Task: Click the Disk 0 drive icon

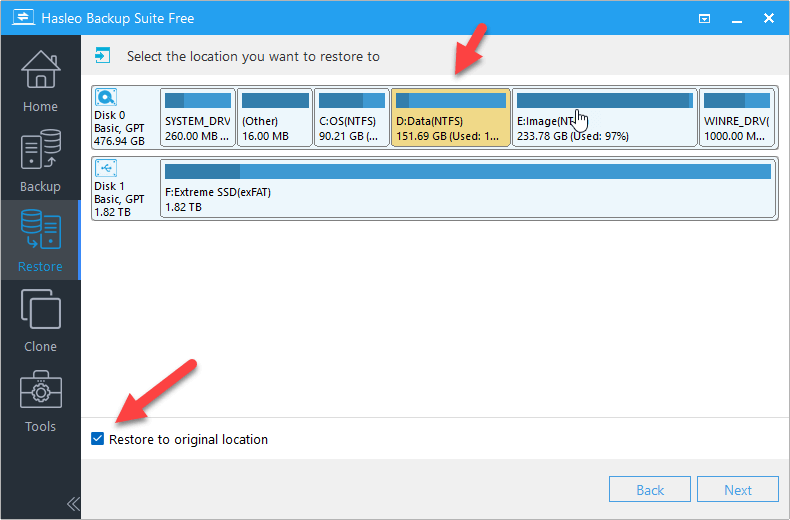Action: (106, 98)
